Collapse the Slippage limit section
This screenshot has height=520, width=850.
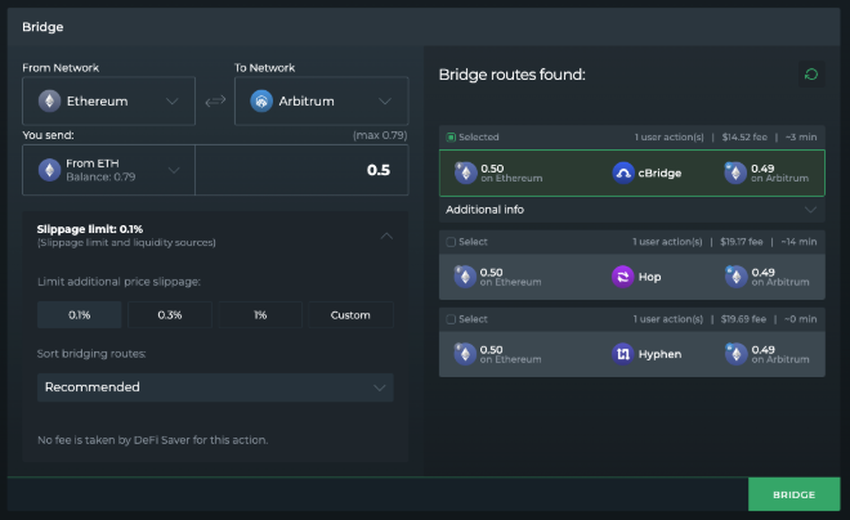387,236
